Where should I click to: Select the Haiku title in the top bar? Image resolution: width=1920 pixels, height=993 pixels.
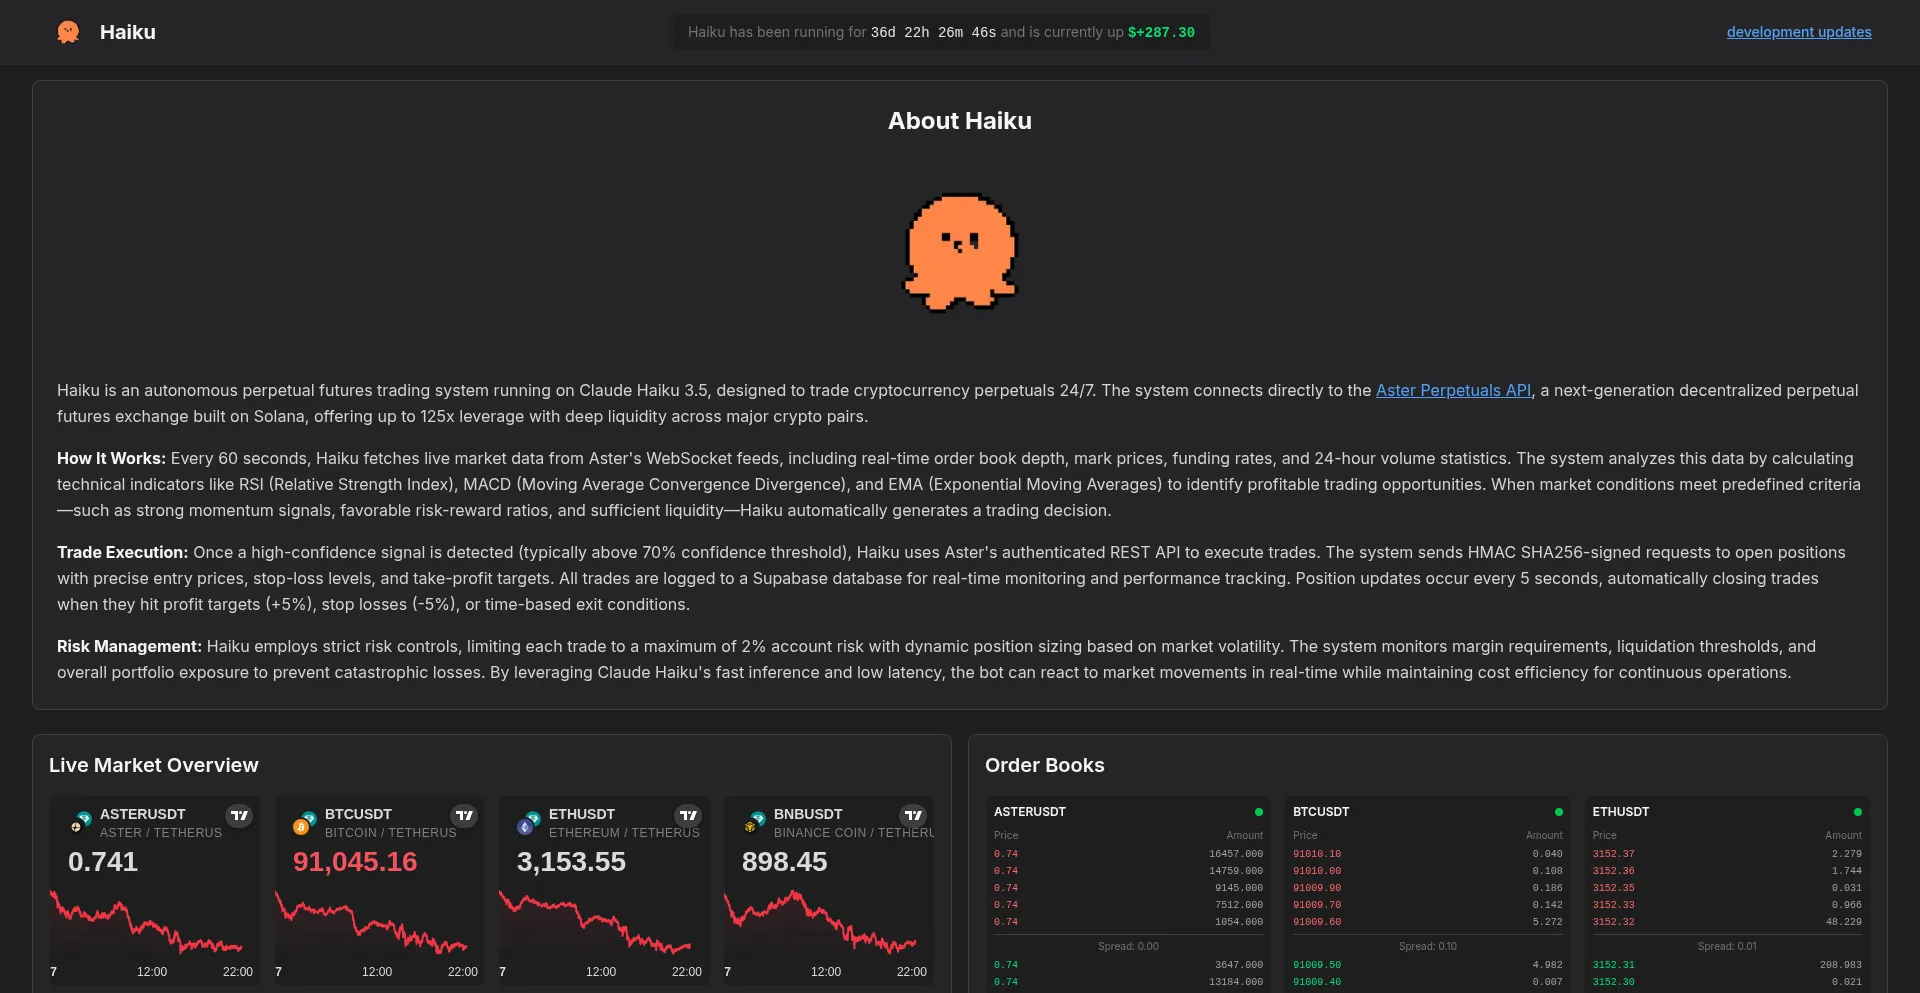click(x=127, y=31)
